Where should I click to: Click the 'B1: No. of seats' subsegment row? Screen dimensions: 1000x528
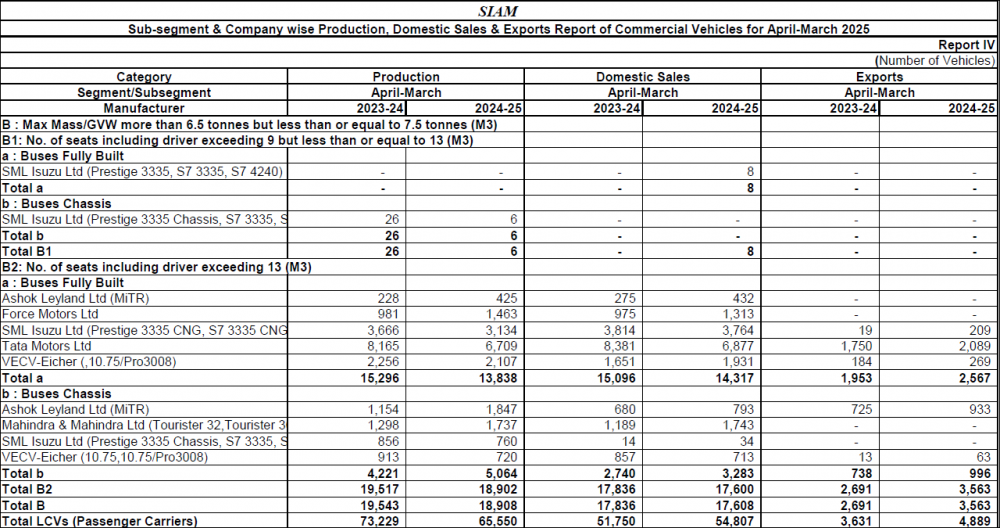click(x=237, y=140)
